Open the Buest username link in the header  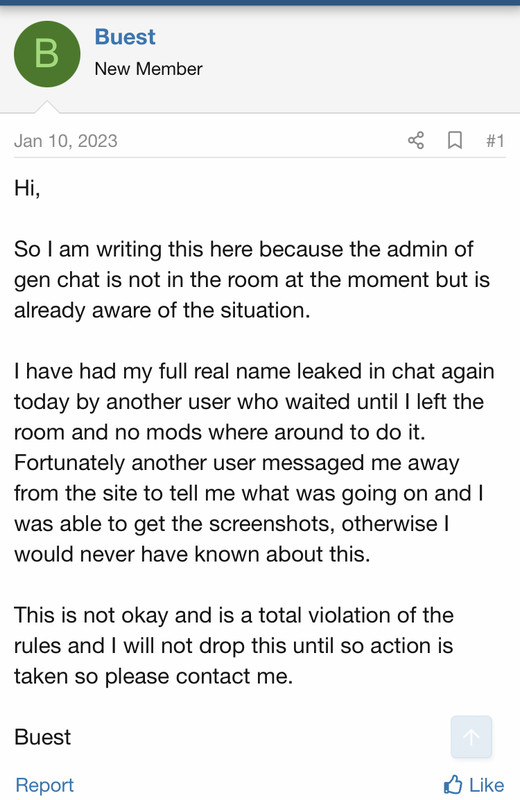click(125, 37)
